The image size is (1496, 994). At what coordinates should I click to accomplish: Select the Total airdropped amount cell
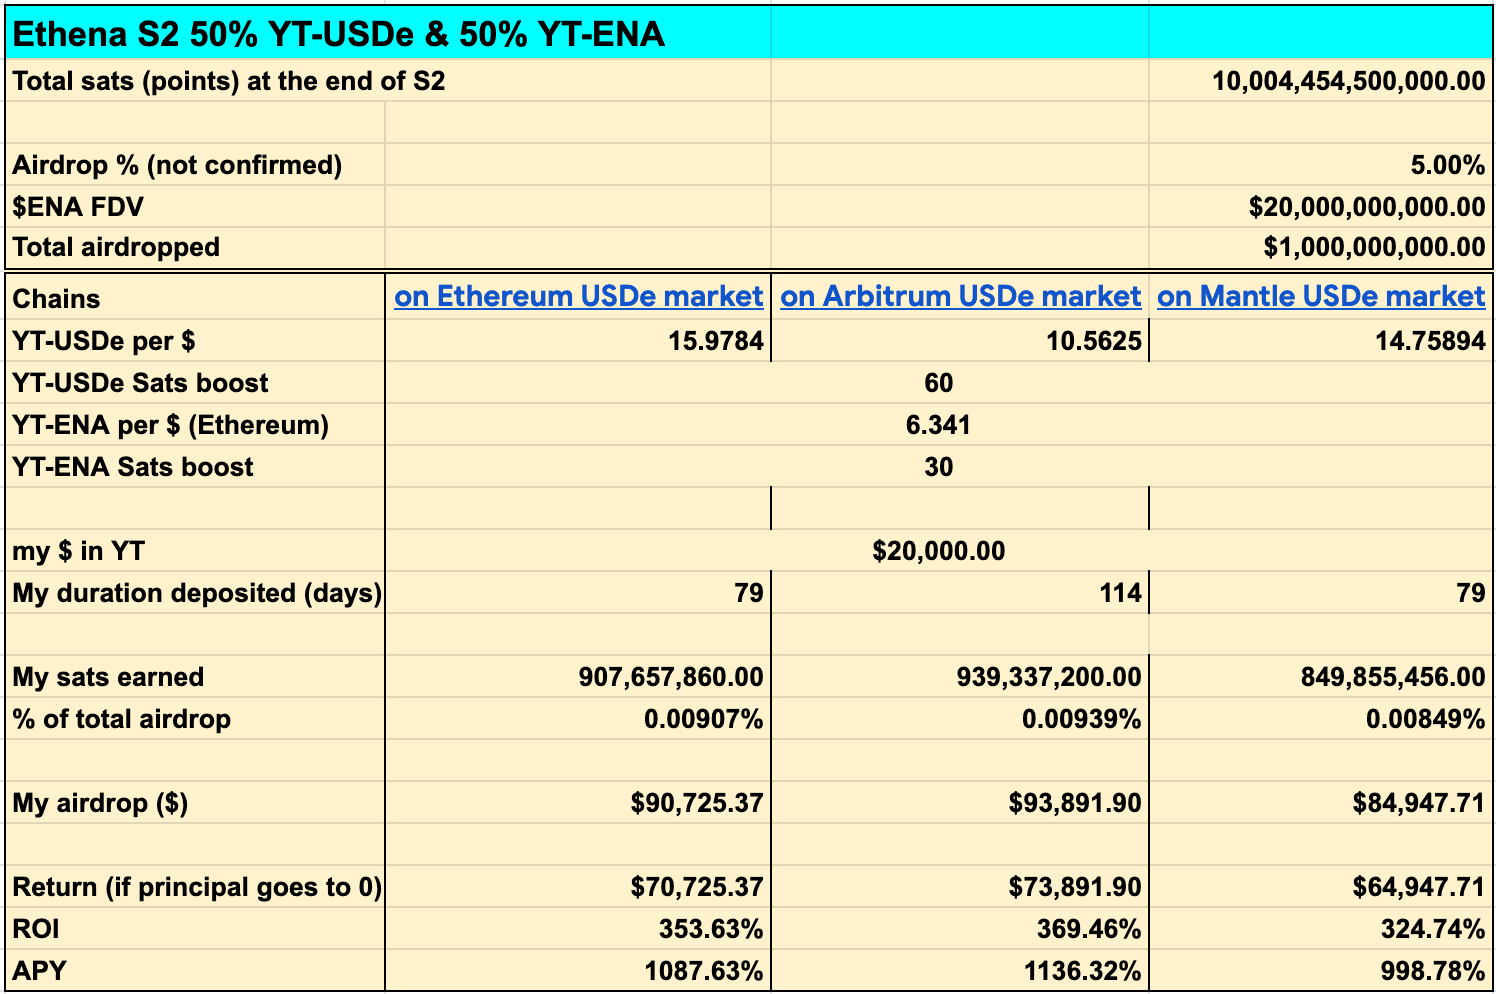pyautogui.click(x=1321, y=247)
